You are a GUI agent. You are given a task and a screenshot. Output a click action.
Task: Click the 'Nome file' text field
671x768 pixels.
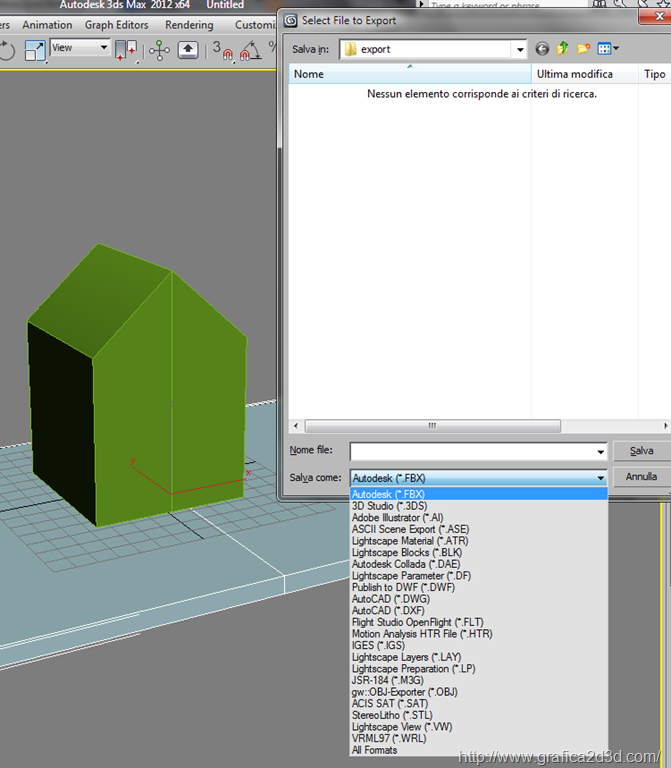click(472, 452)
